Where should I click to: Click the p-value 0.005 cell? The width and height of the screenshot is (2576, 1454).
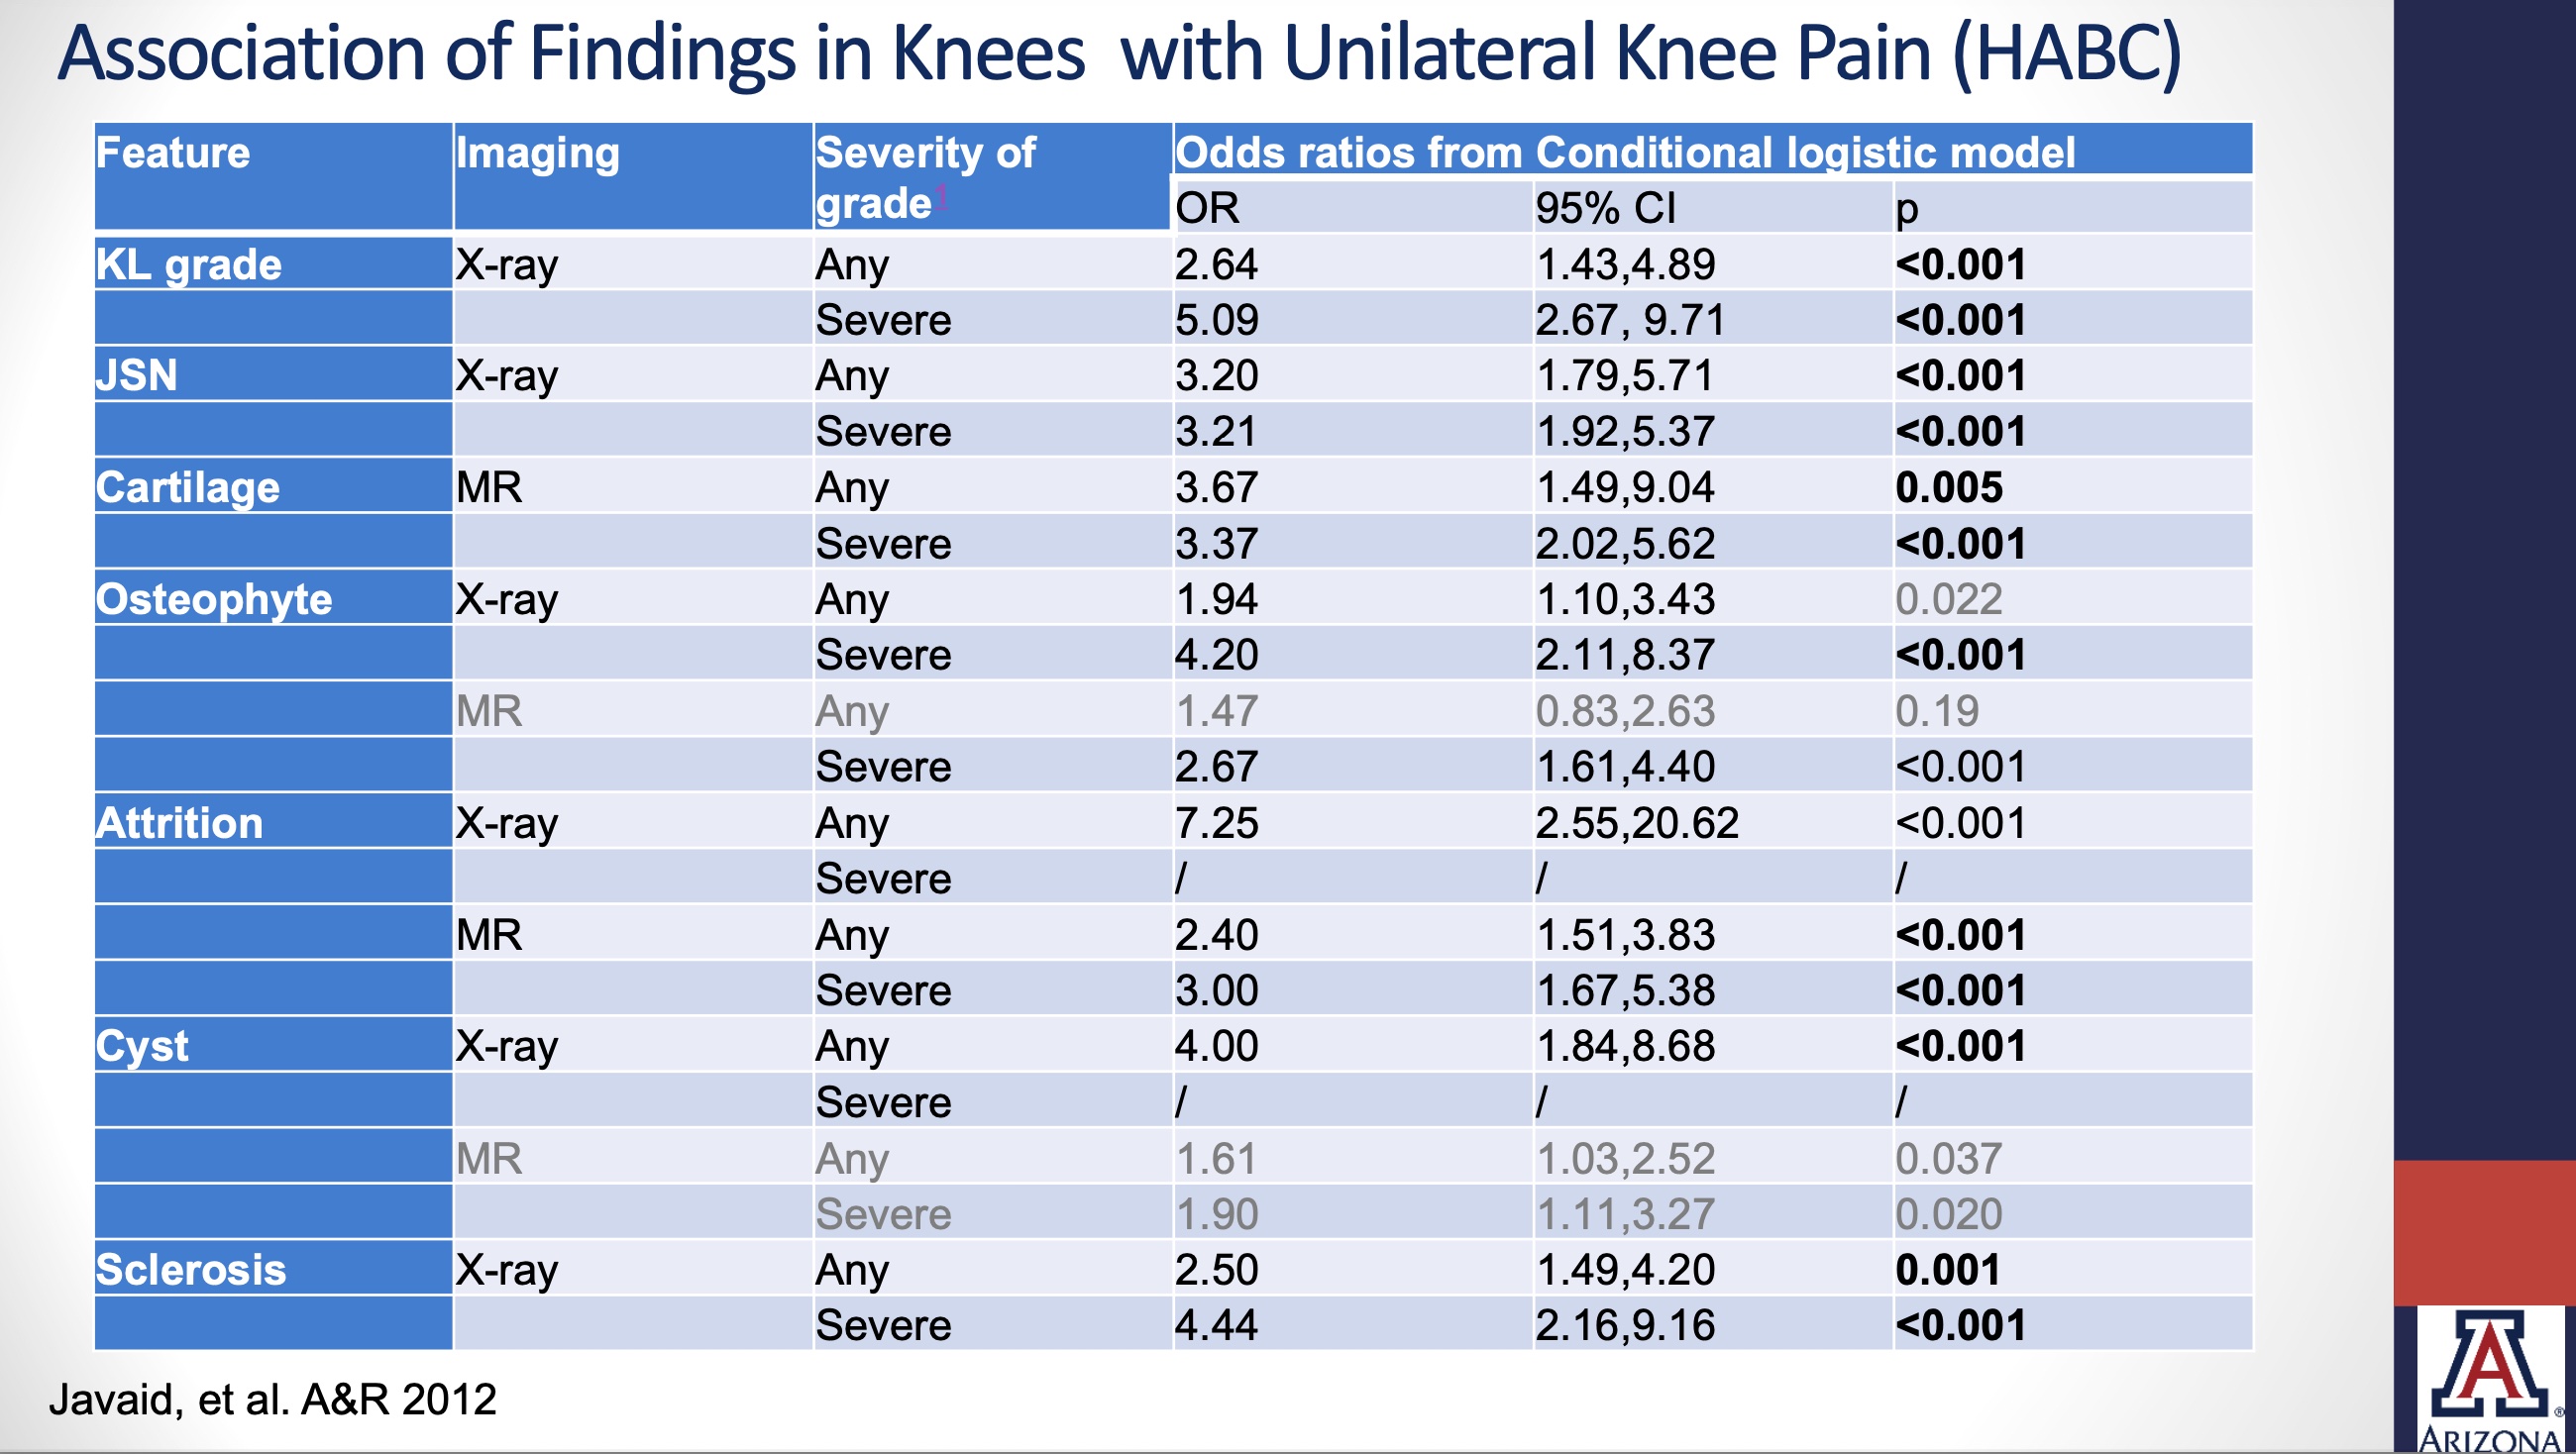point(1948,488)
